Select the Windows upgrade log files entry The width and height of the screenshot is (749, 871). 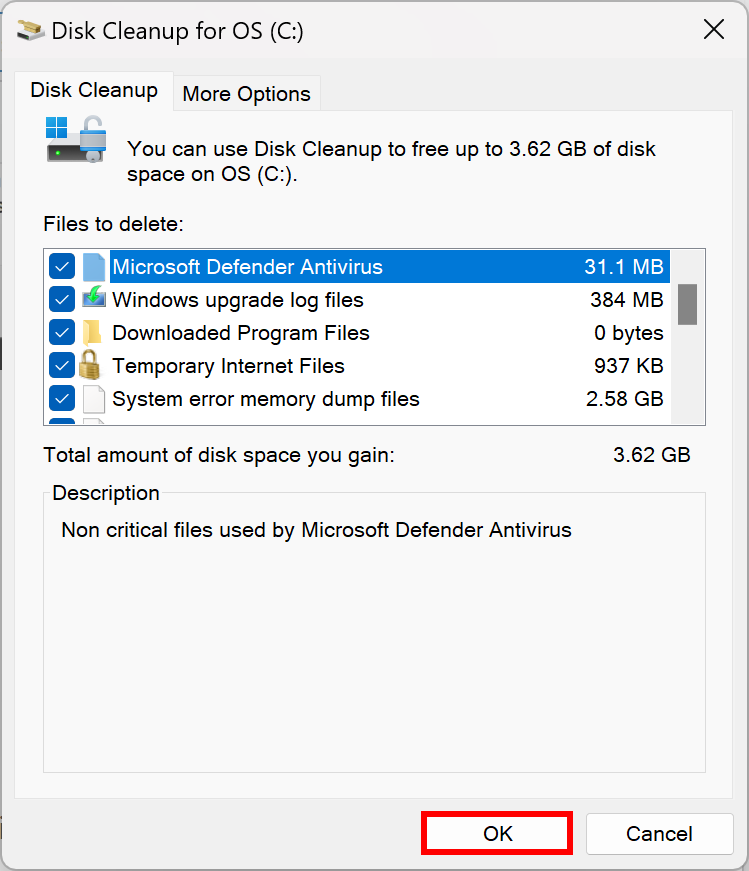coord(238,300)
